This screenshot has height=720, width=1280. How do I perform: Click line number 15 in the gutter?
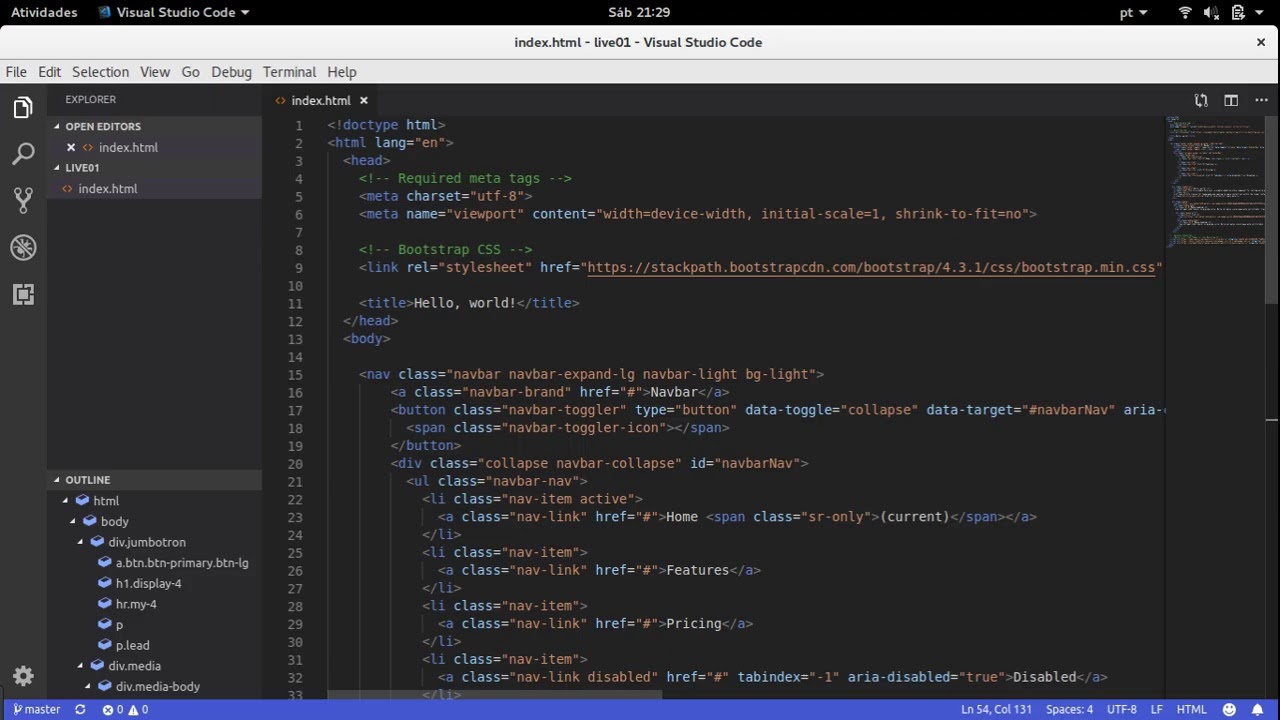pyautogui.click(x=294, y=374)
